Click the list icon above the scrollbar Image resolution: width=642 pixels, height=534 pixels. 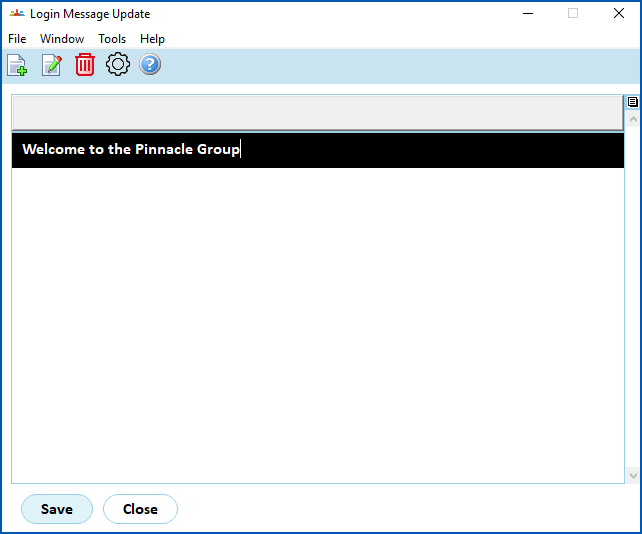[633, 102]
